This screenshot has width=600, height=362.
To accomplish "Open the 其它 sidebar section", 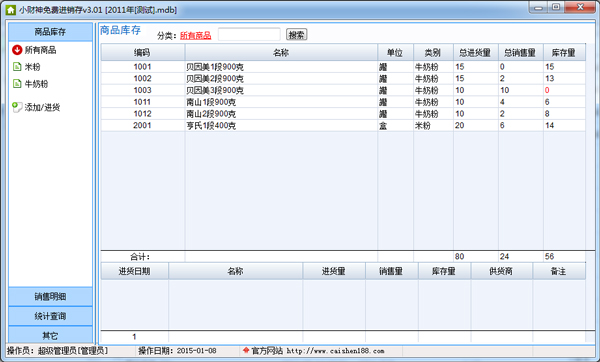I will point(50,336).
